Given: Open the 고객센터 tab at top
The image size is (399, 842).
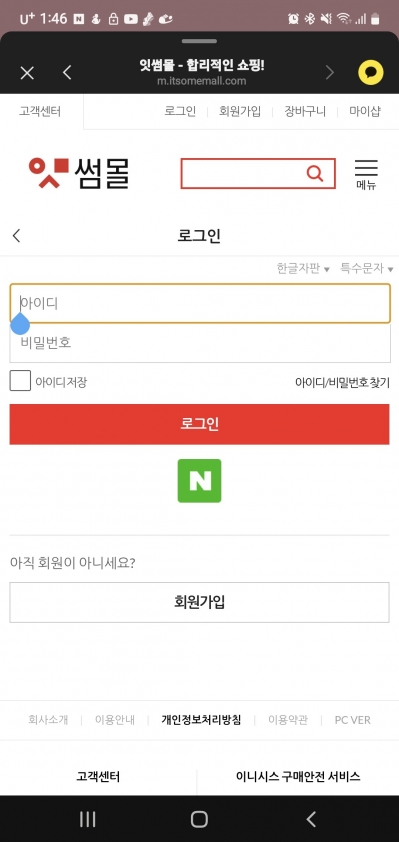Looking at the screenshot, I should (x=40, y=112).
